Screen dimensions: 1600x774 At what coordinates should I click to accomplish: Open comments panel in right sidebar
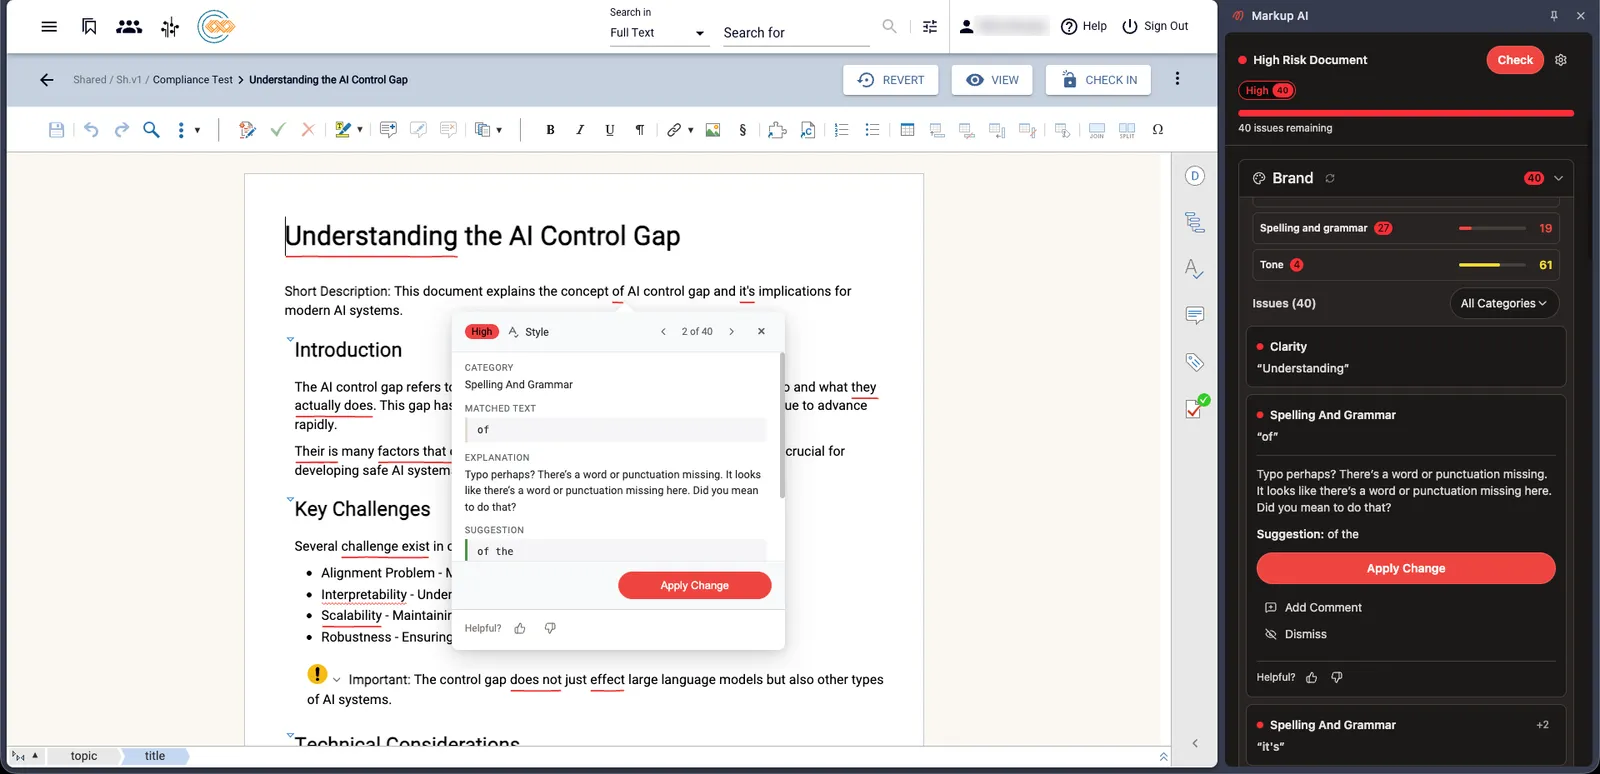coord(1194,315)
